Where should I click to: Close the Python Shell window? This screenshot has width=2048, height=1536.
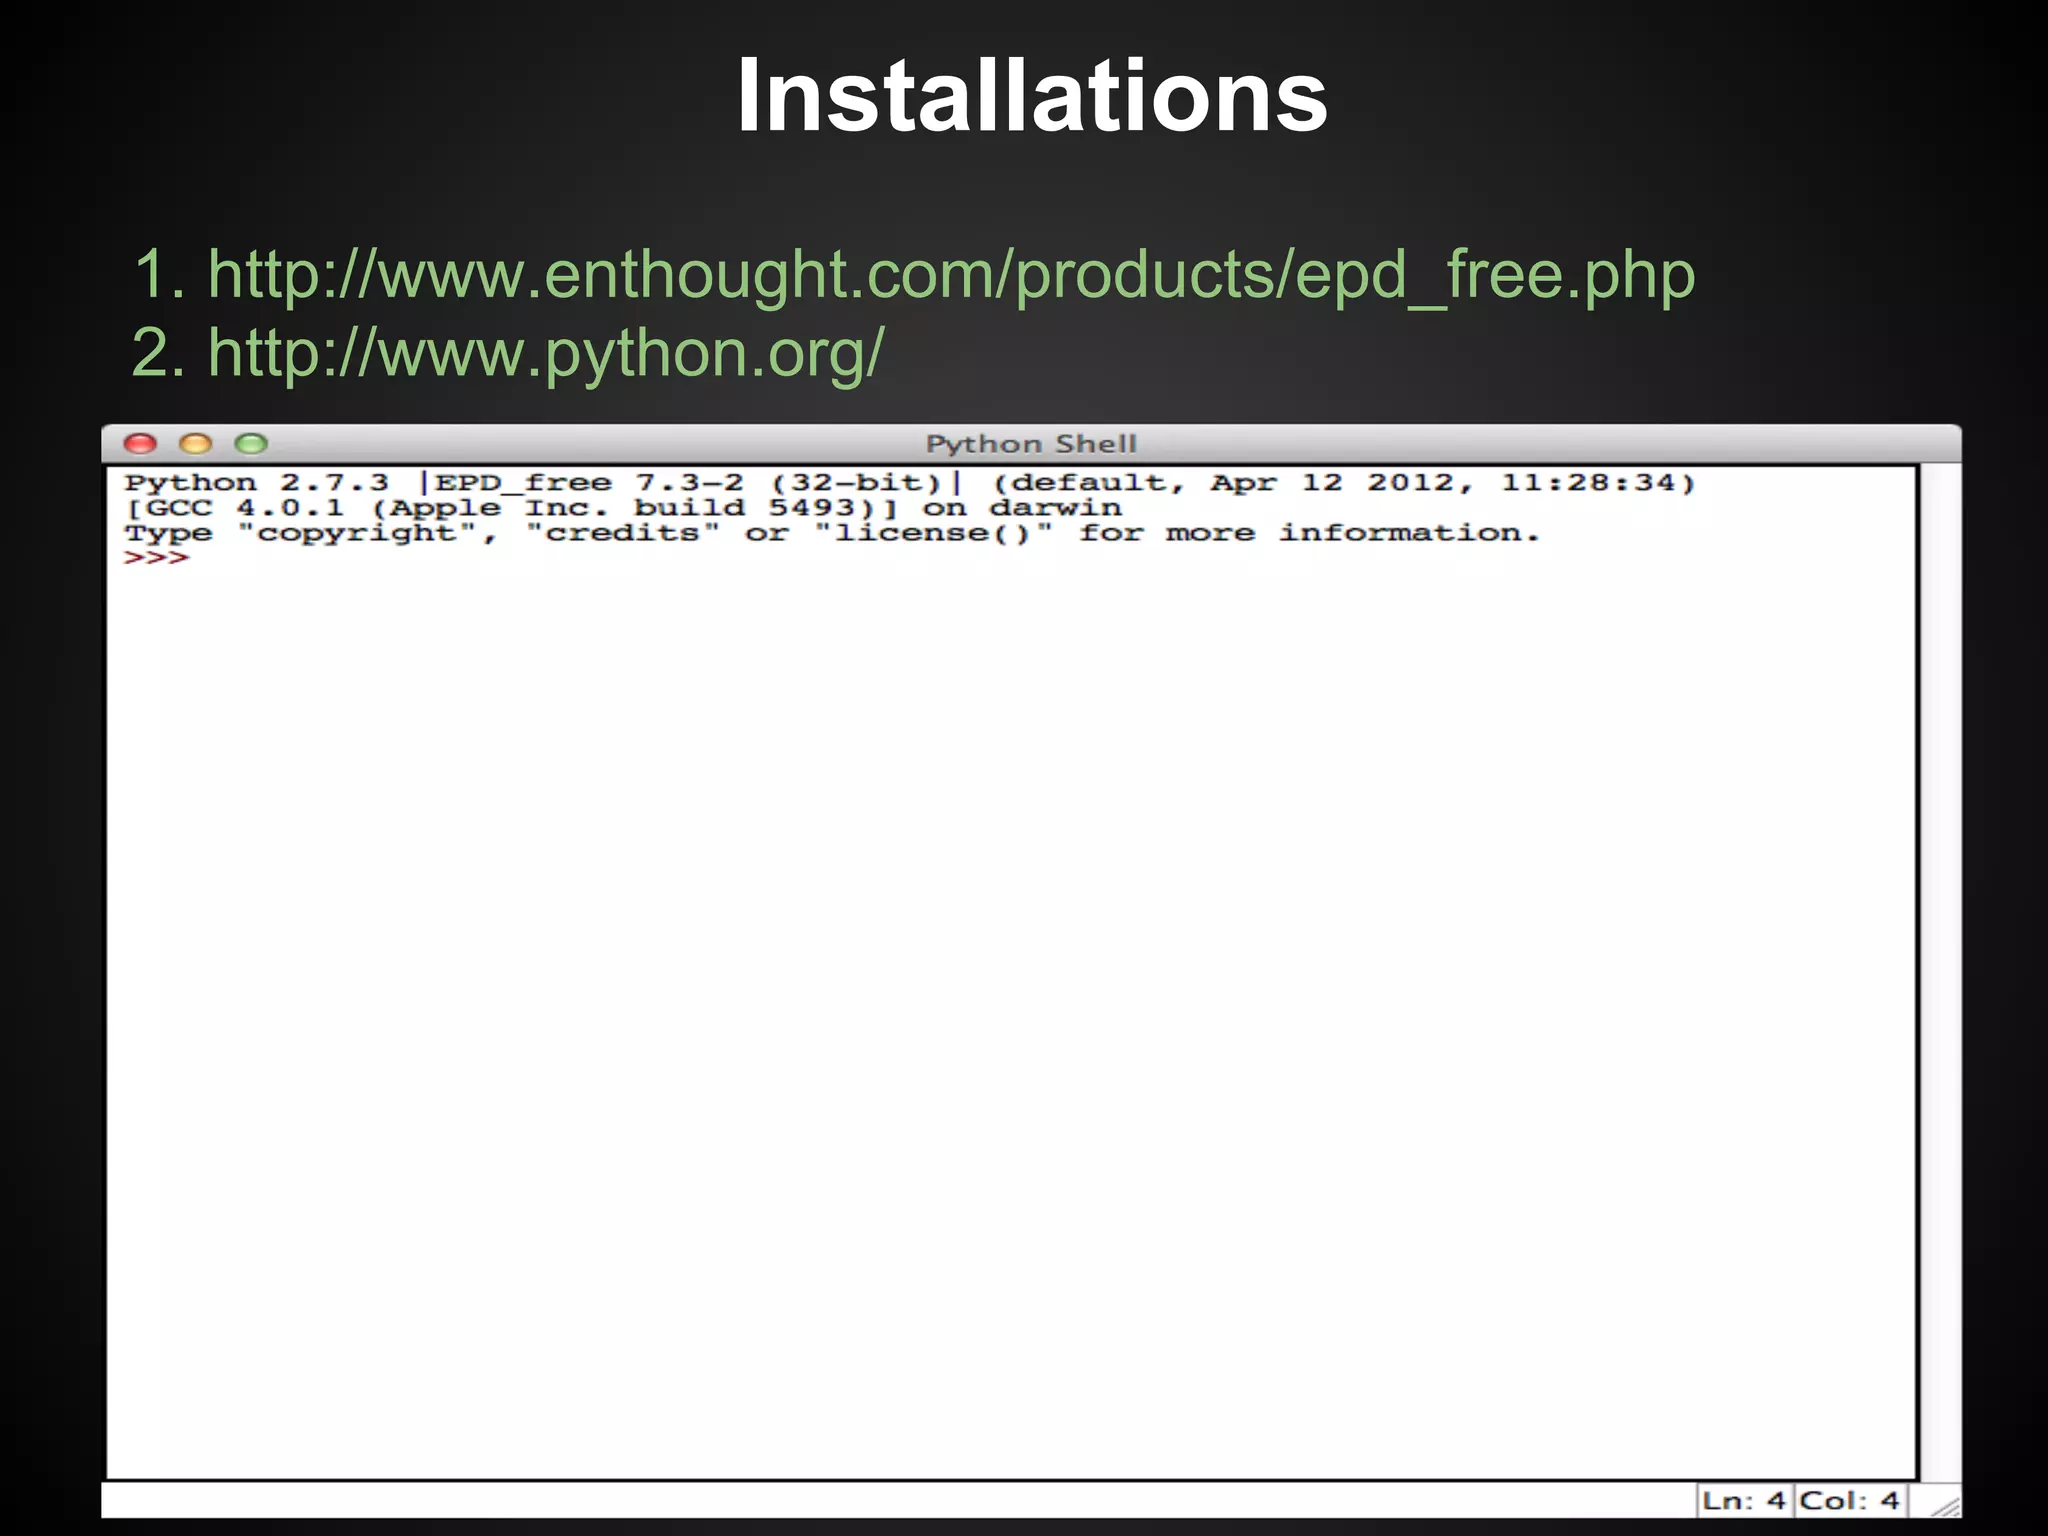[x=140, y=444]
